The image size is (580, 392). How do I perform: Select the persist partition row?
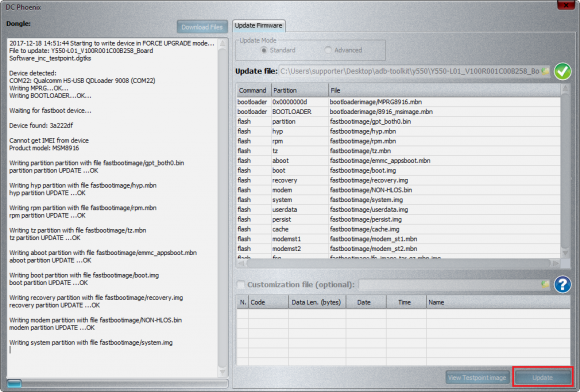pyautogui.click(x=398, y=219)
